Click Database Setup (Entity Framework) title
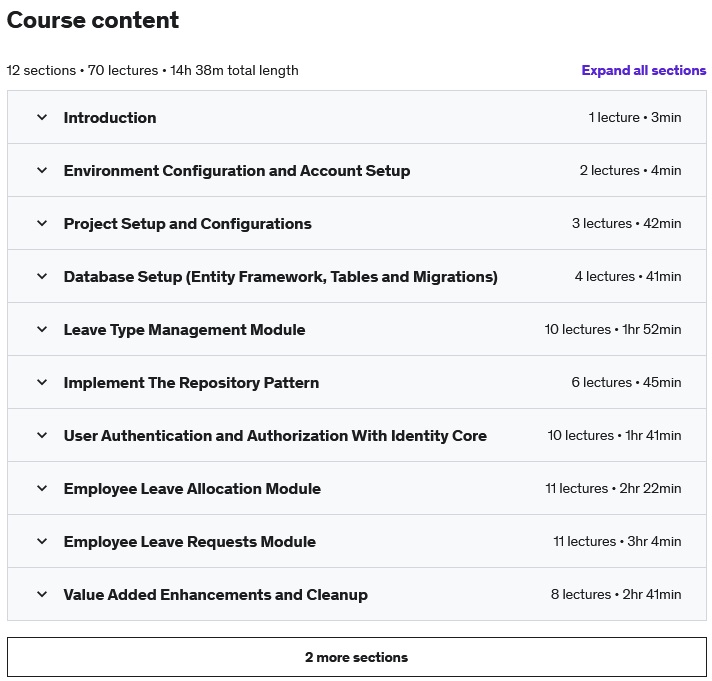712x681 pixels. [x=281, y=276]
